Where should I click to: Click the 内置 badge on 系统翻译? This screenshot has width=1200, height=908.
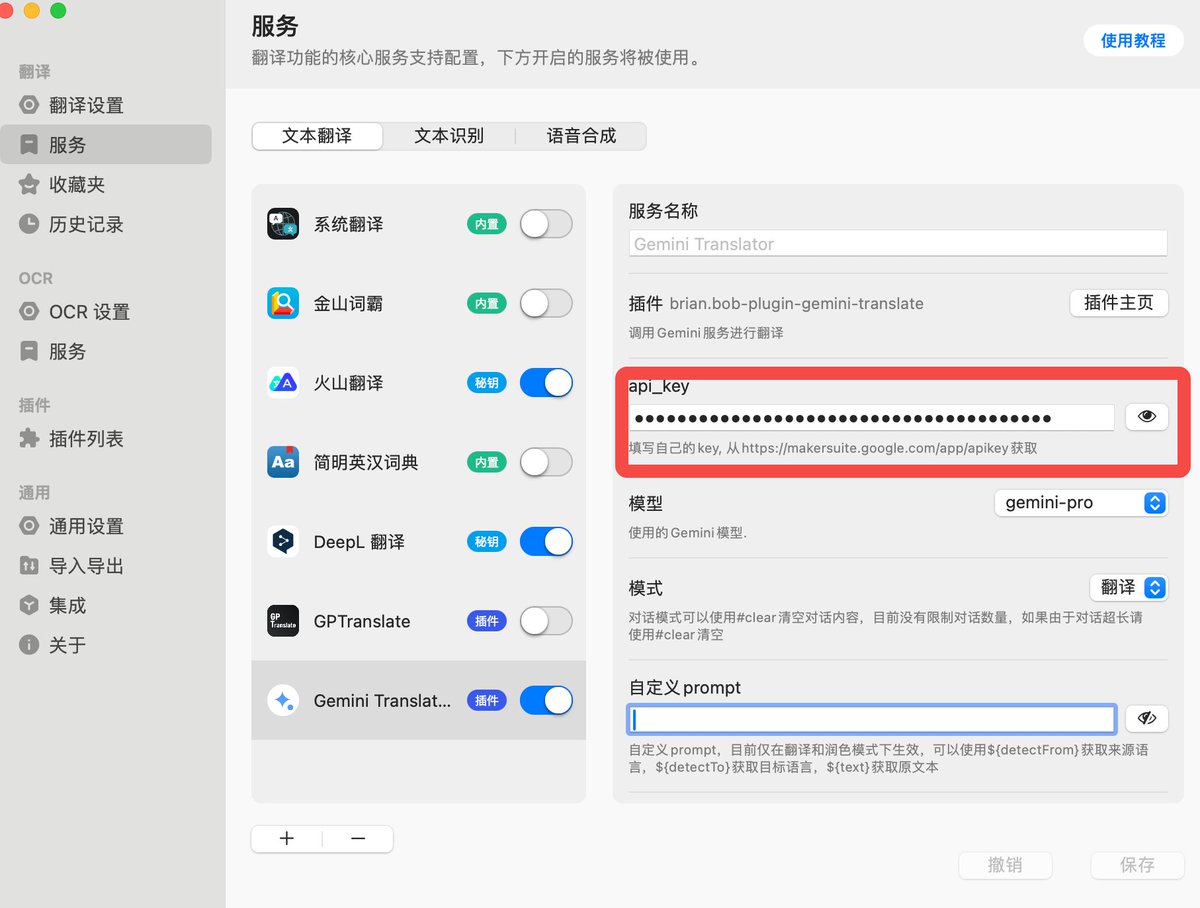[487, 224]
